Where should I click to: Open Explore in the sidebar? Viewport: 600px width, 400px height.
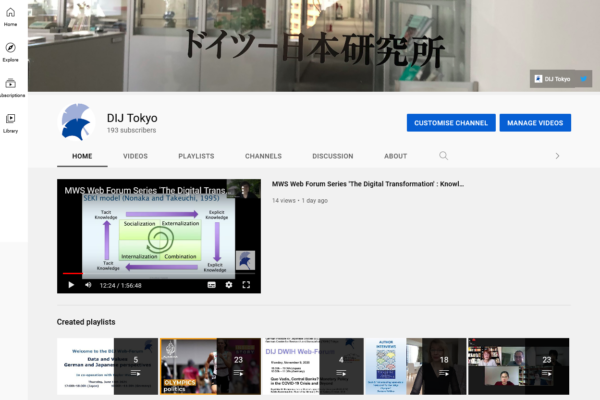[x=10, y=52]
